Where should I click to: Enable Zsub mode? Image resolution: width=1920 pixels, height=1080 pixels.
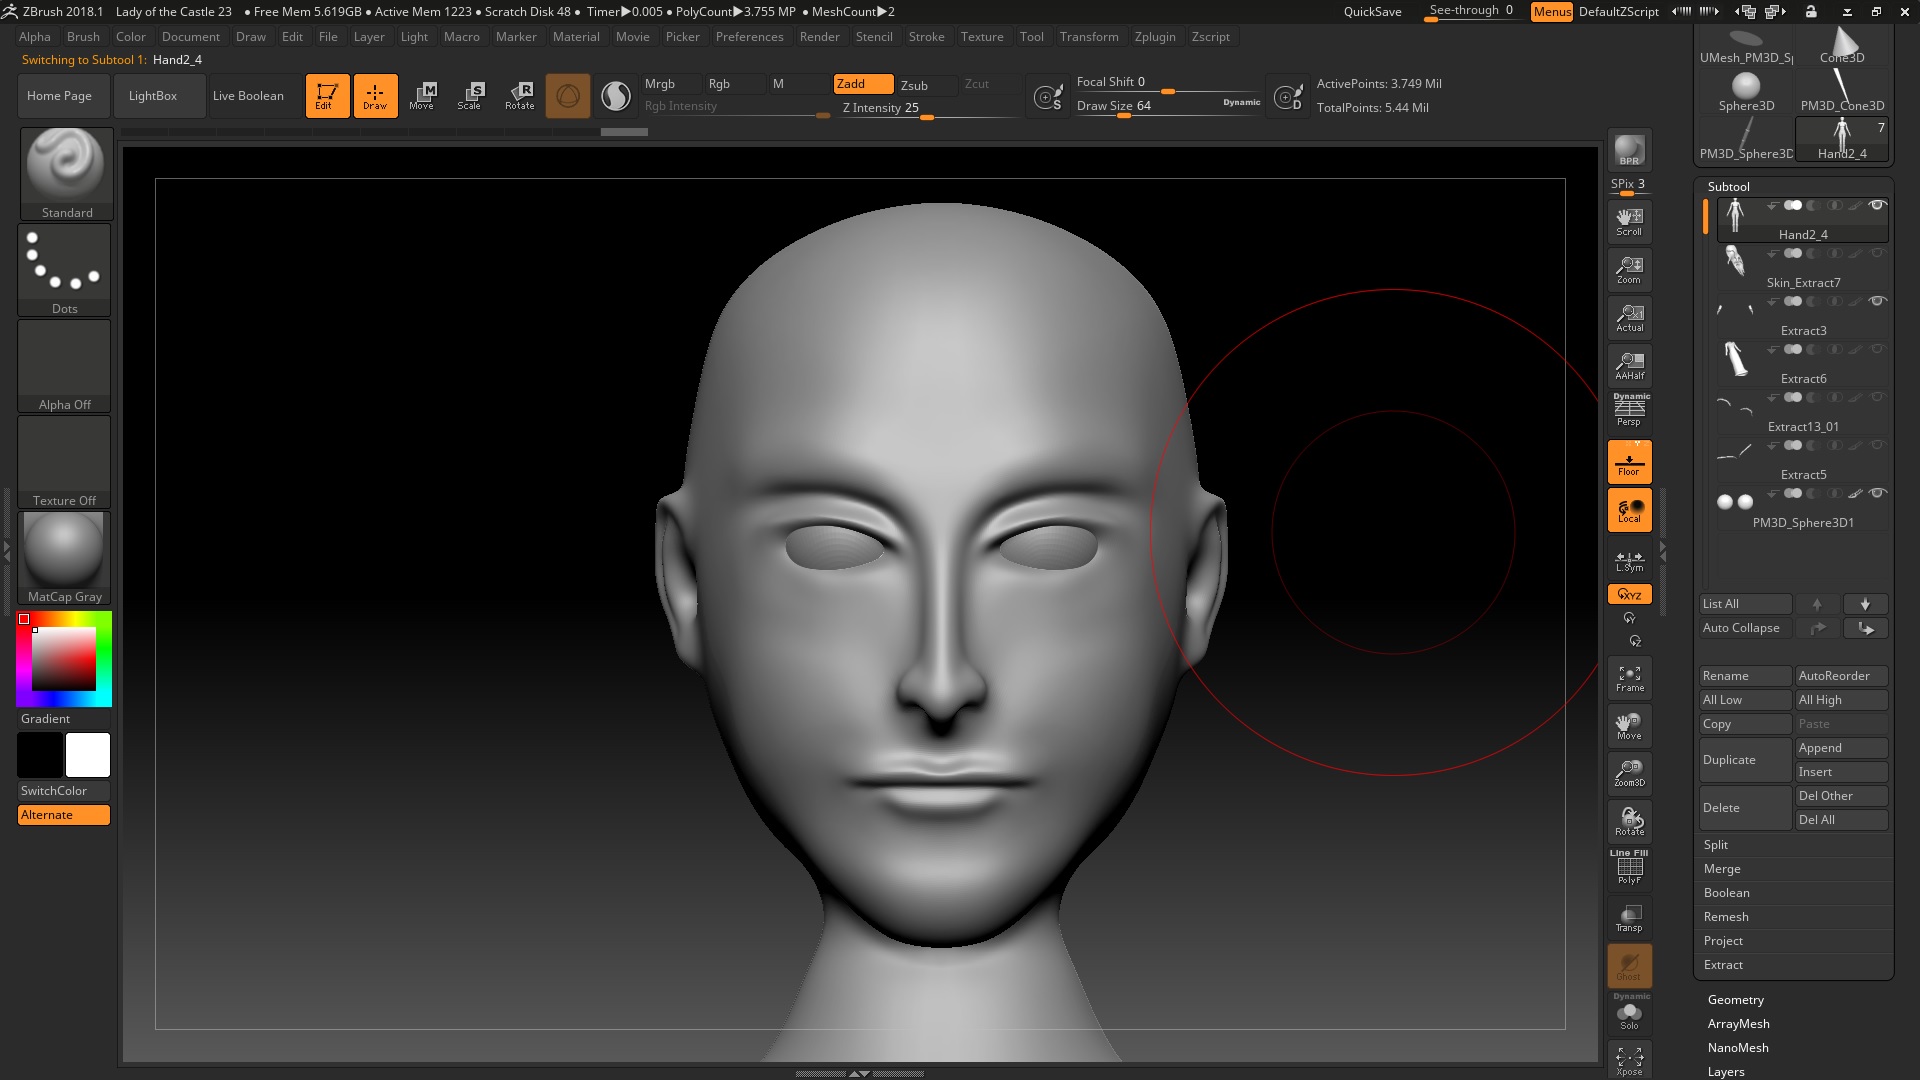925,85
